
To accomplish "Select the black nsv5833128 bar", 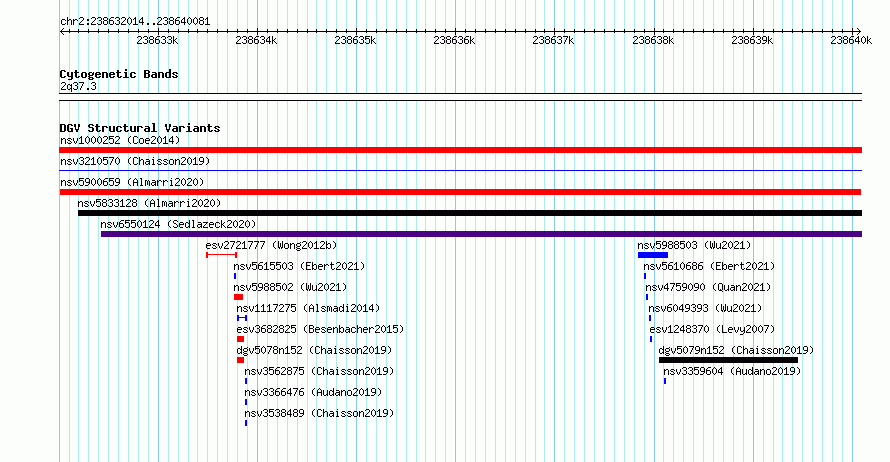I will tap(470, 213).
